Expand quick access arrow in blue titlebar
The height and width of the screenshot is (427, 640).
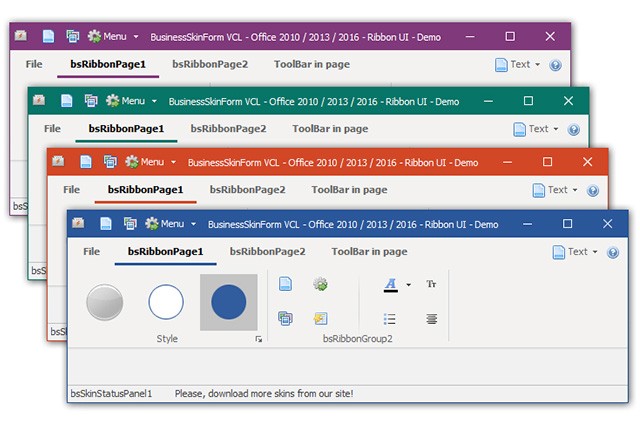click(x=193, y=224)
